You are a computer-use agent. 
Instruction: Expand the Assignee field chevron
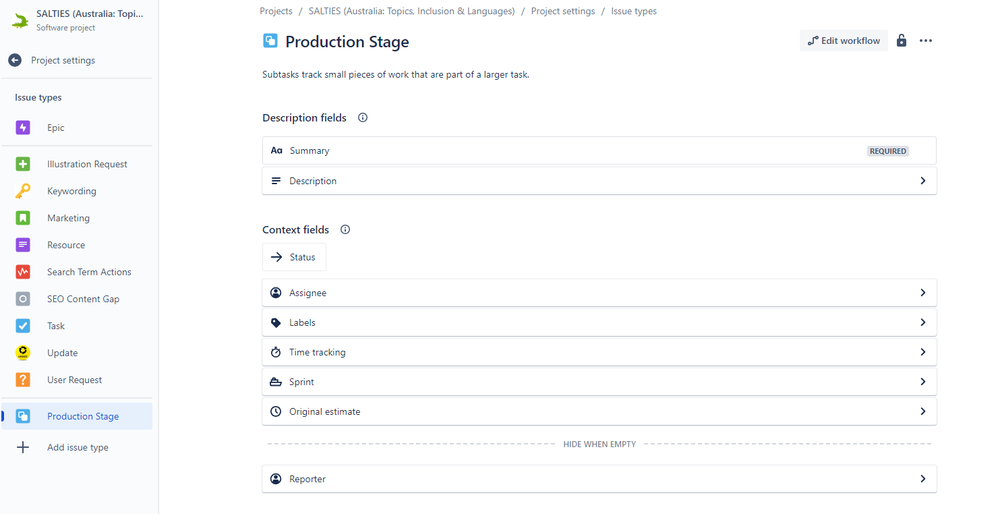(x=922, y=293)
